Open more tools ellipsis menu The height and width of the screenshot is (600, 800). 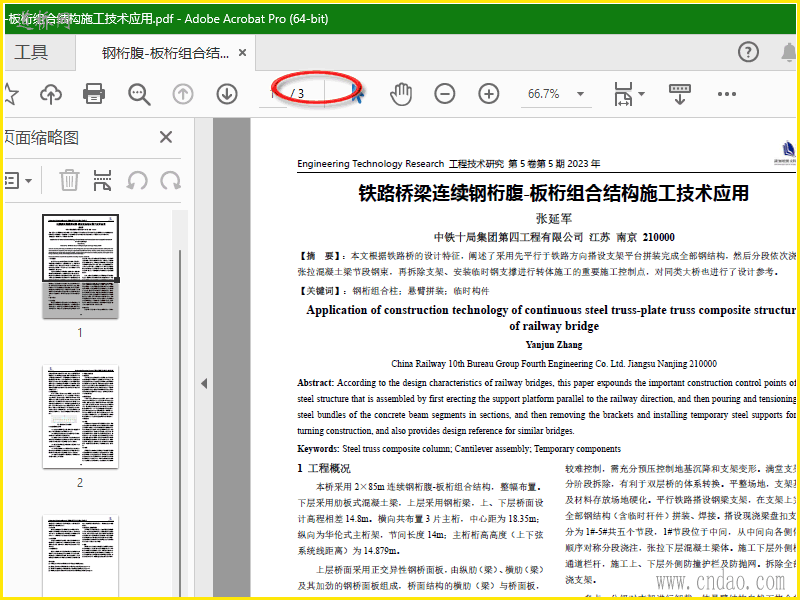727,94
